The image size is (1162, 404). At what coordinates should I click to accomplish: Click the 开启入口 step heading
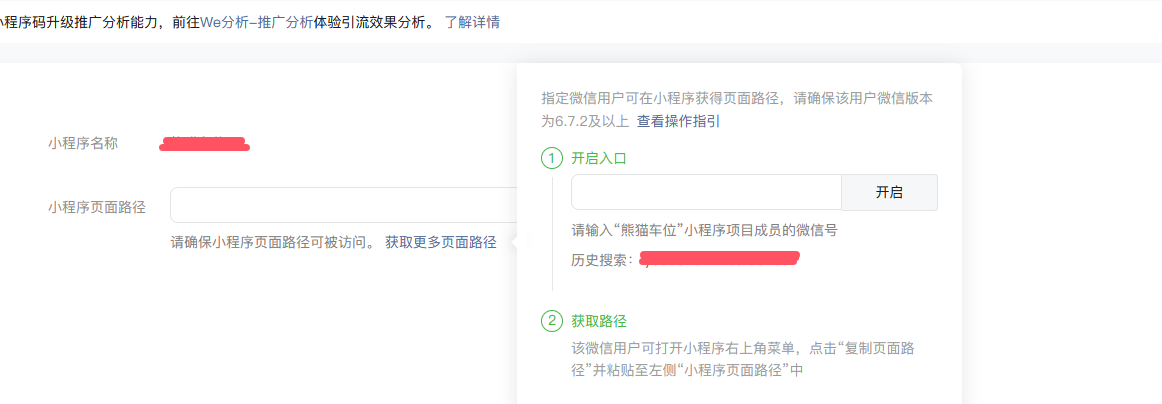pos(599,158)
